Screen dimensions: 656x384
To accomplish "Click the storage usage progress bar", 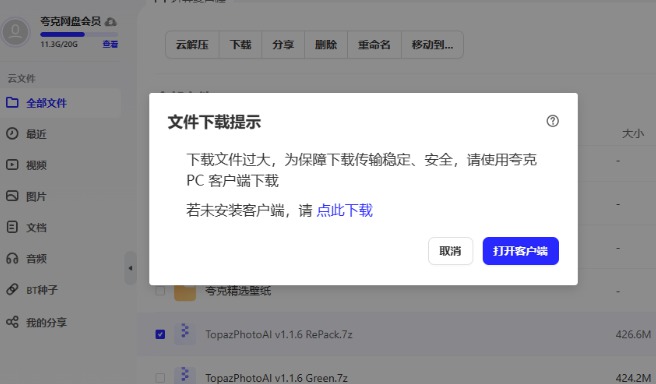I will (x=79, y=35).
